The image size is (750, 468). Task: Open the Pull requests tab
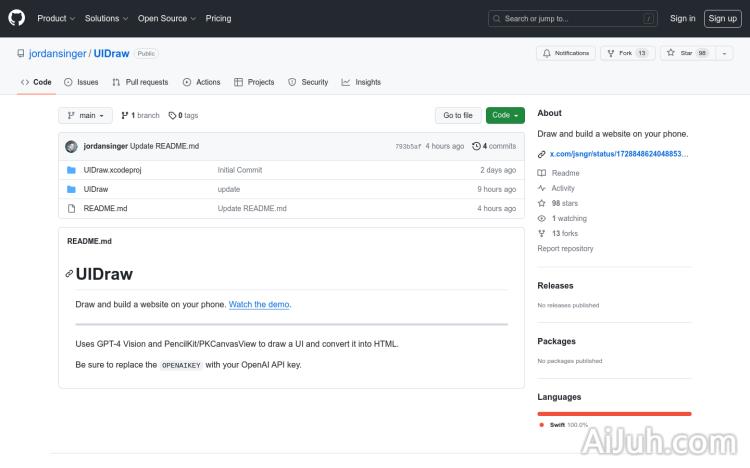[x=140, y=82]
